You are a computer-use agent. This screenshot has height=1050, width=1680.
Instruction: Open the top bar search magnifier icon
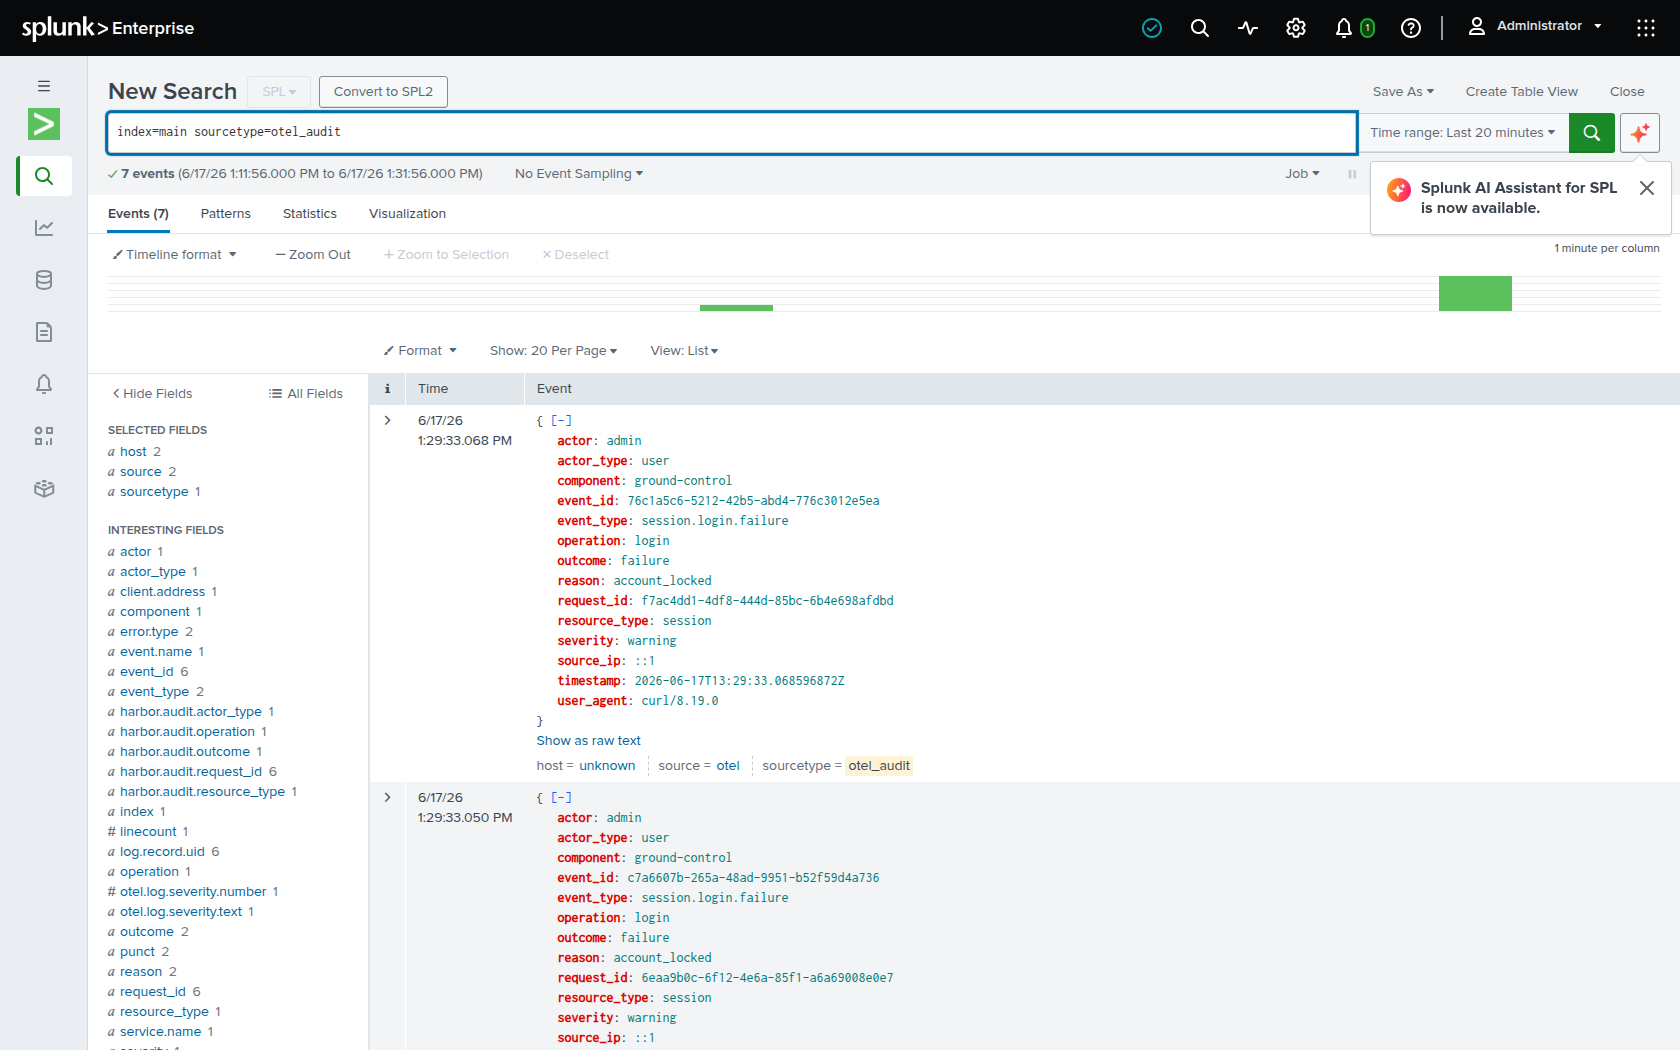1200,28
